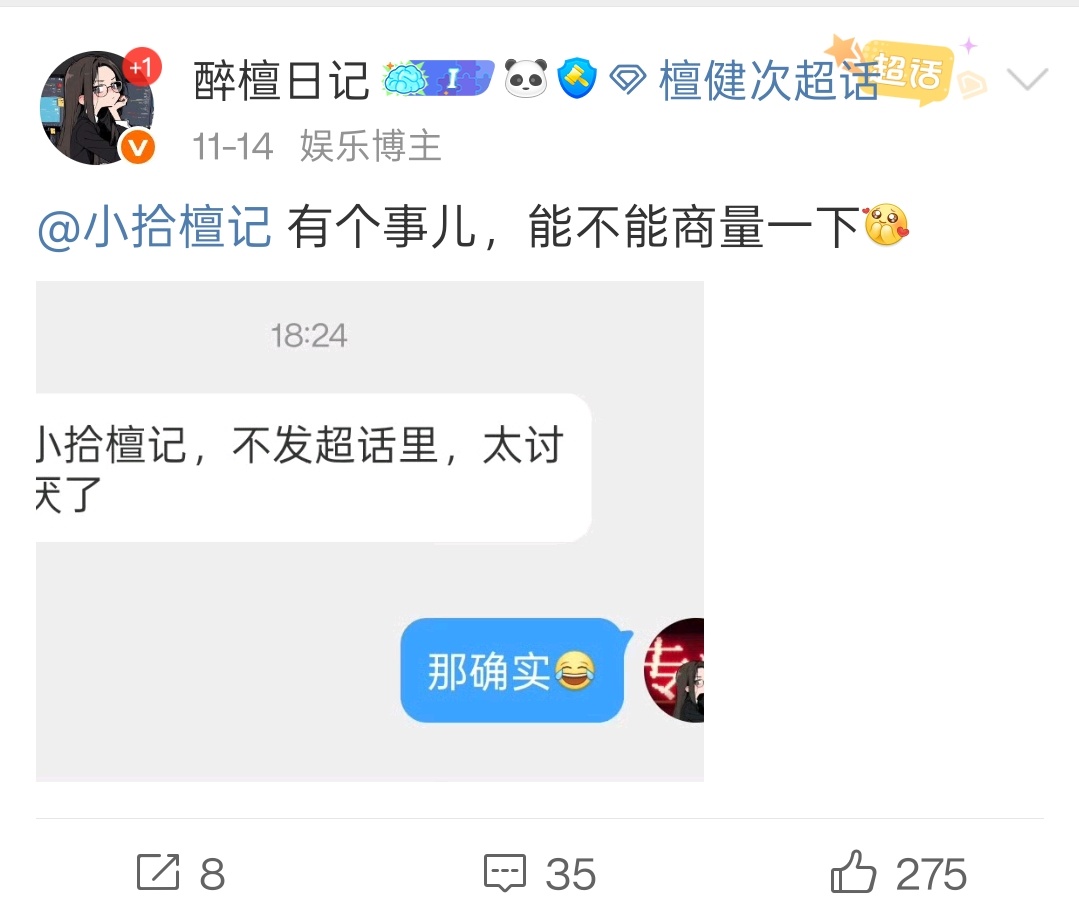Tap the yellow 超话 sticker badge
Viewport: 1079px width, 905px height.
pos(908,72)
